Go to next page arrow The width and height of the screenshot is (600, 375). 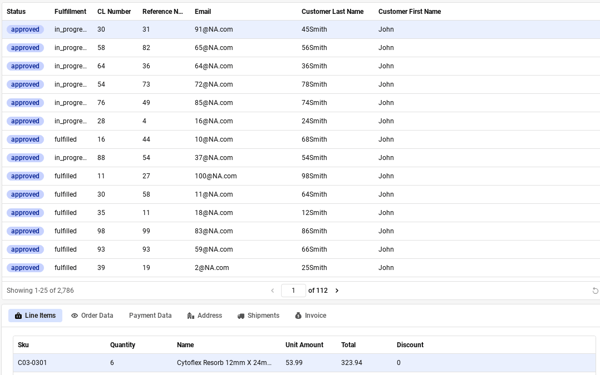coord(337,291)
